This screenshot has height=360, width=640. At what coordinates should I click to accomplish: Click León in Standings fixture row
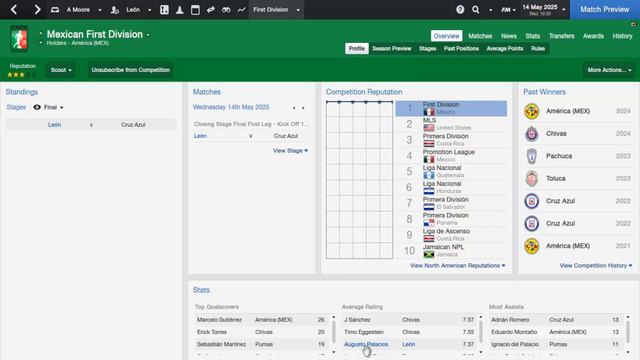54,125
